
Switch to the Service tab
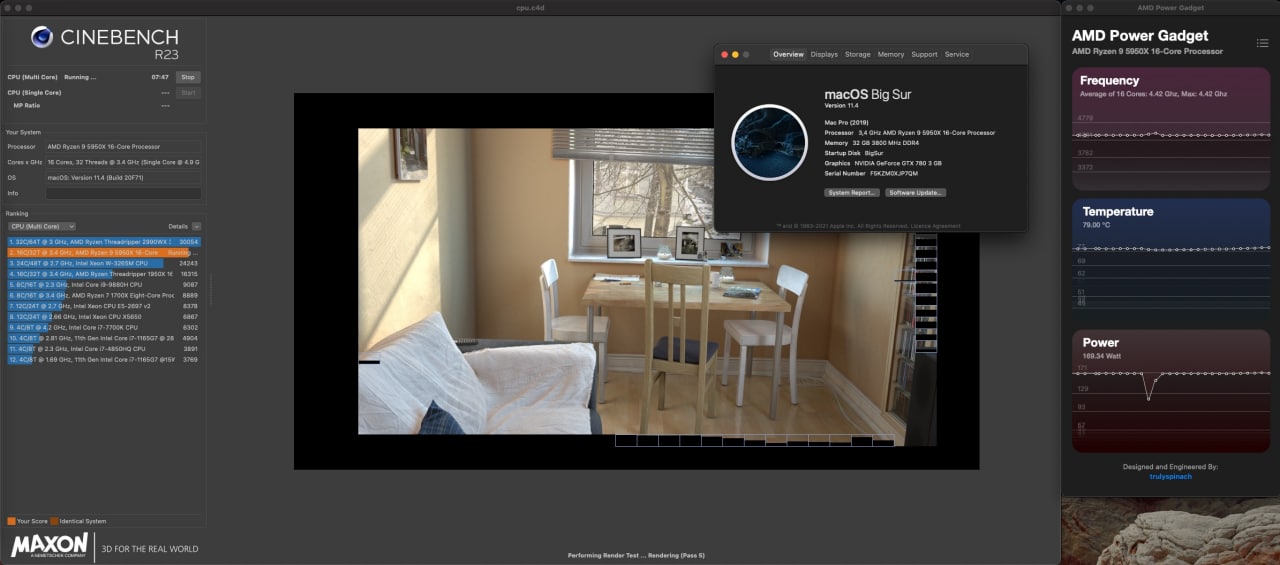click(x=957, y=54)
